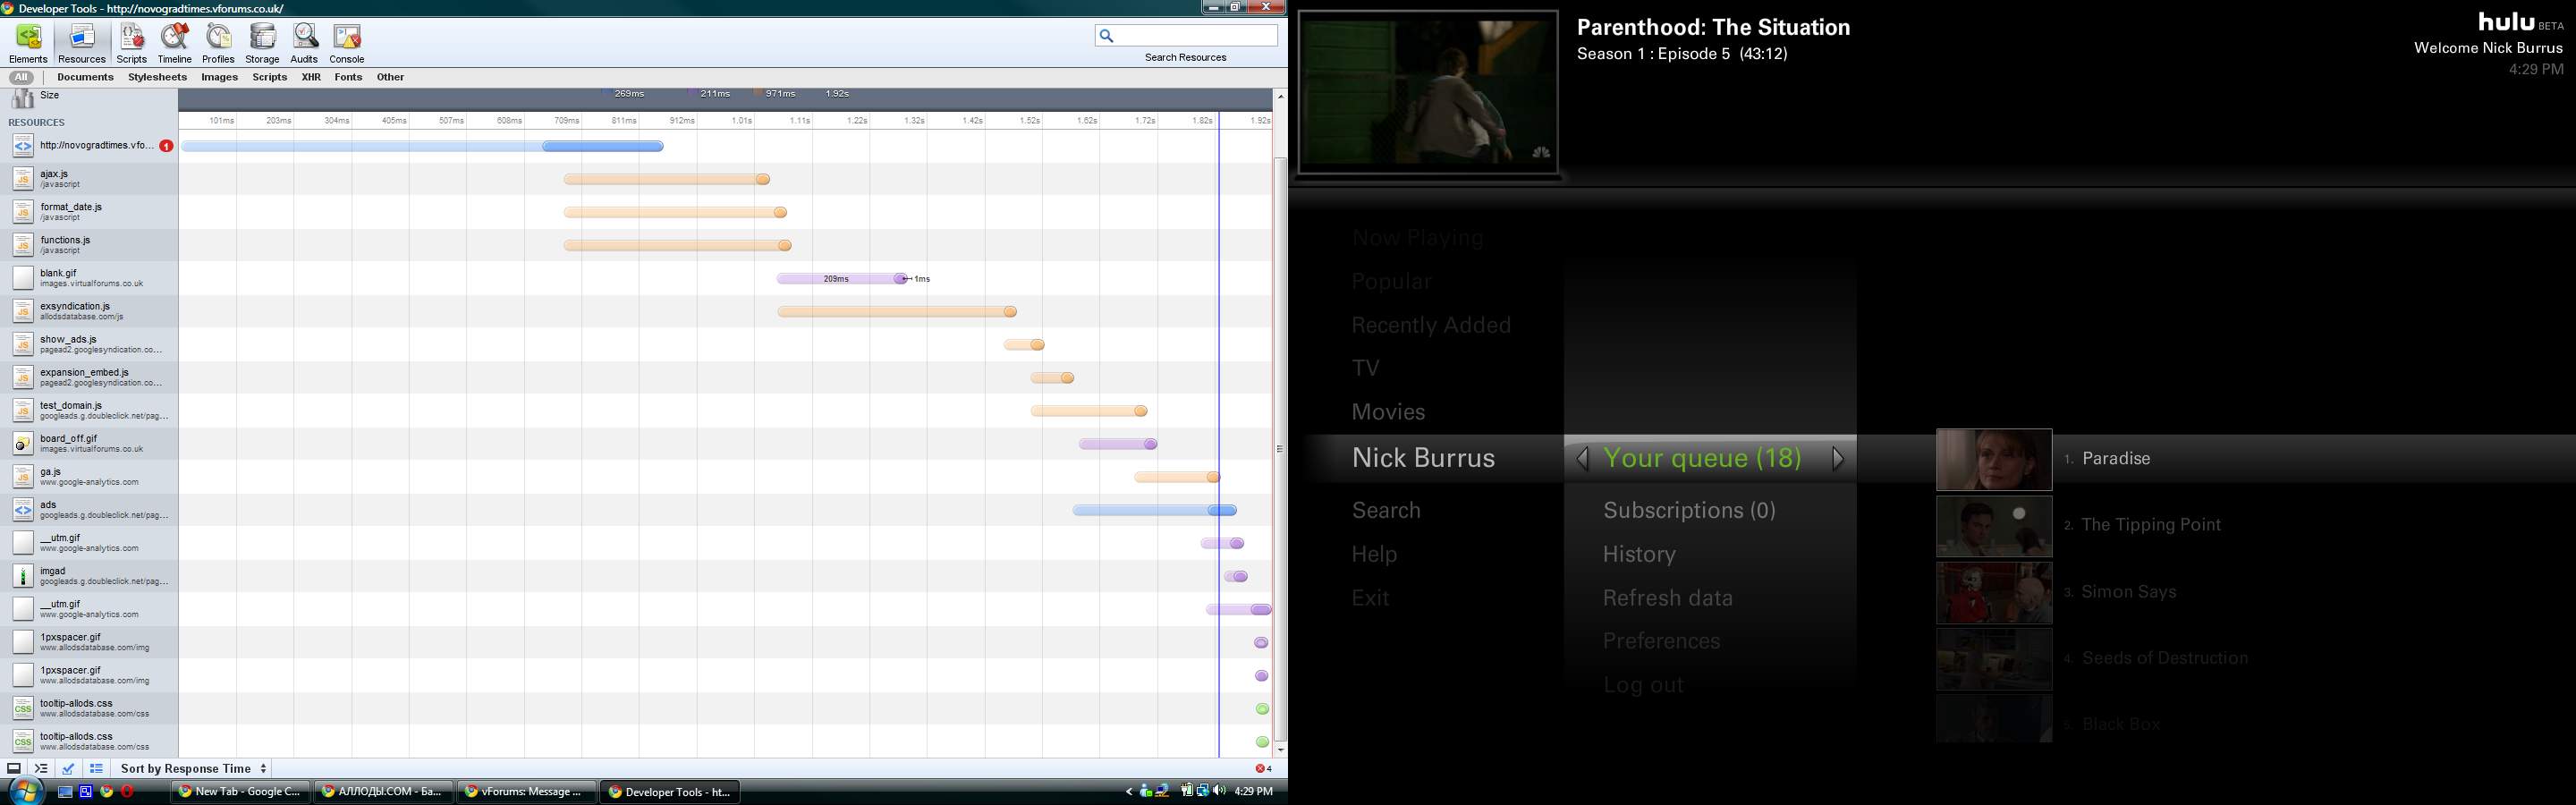
Task: Switch to New Tab - Google Chrome taskbar button
Action: tap(240, 792)
